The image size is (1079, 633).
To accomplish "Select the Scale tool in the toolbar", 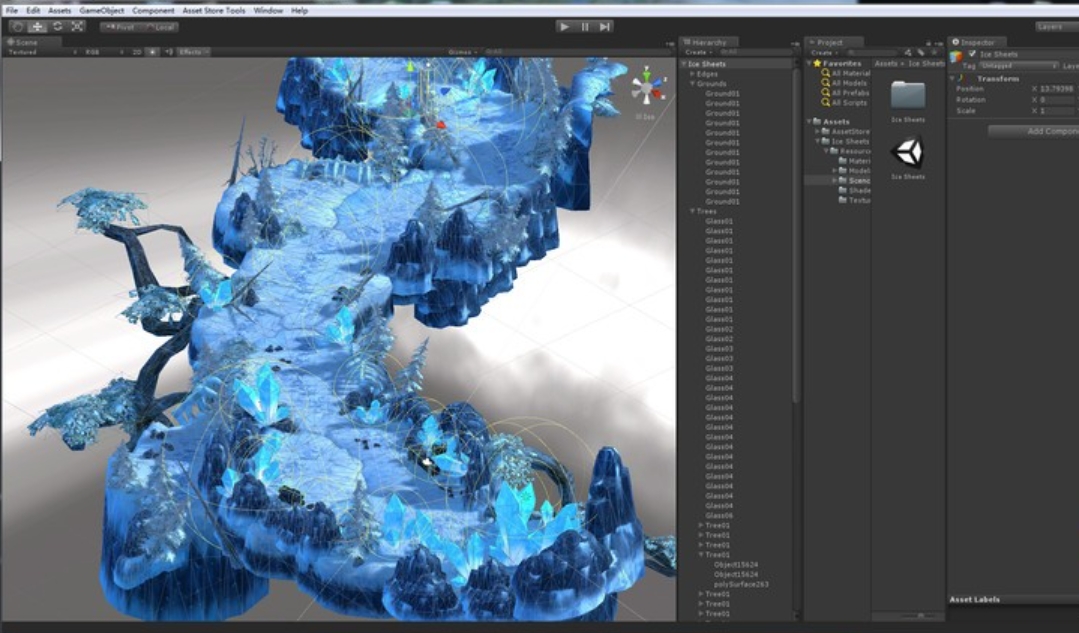I will point(77,27).
